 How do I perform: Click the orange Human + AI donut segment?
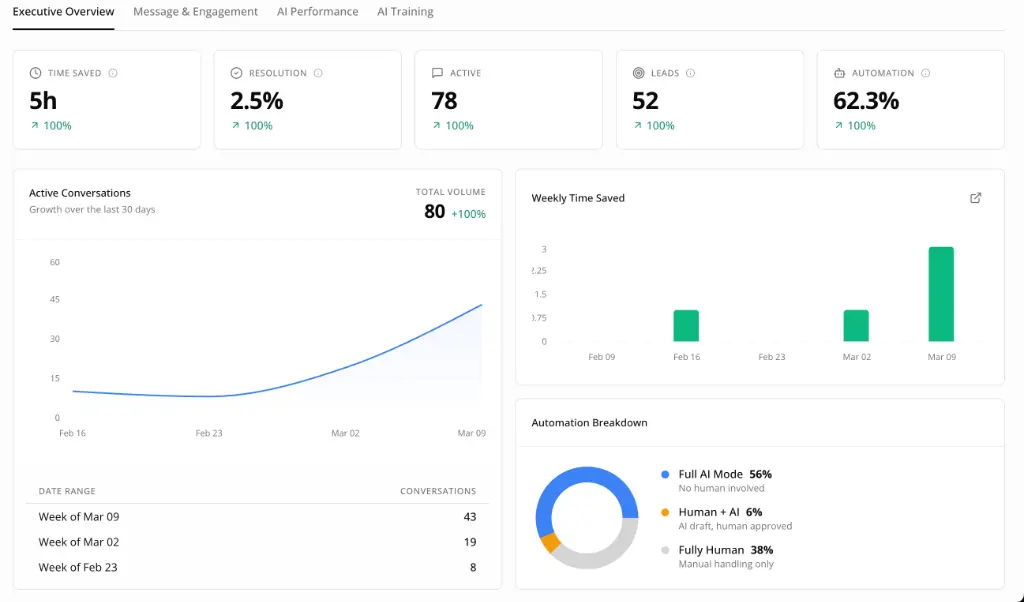click(x=550, y=543)
